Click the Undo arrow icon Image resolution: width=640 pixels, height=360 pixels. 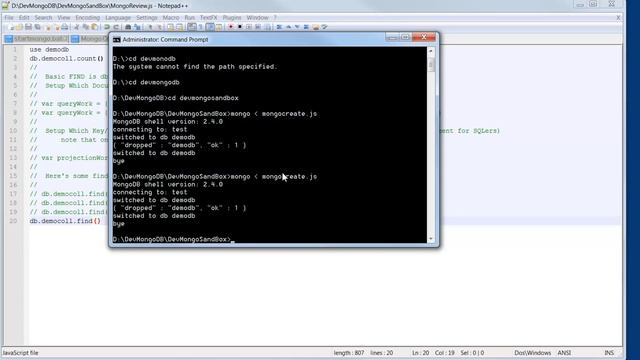tap(107, 27)
